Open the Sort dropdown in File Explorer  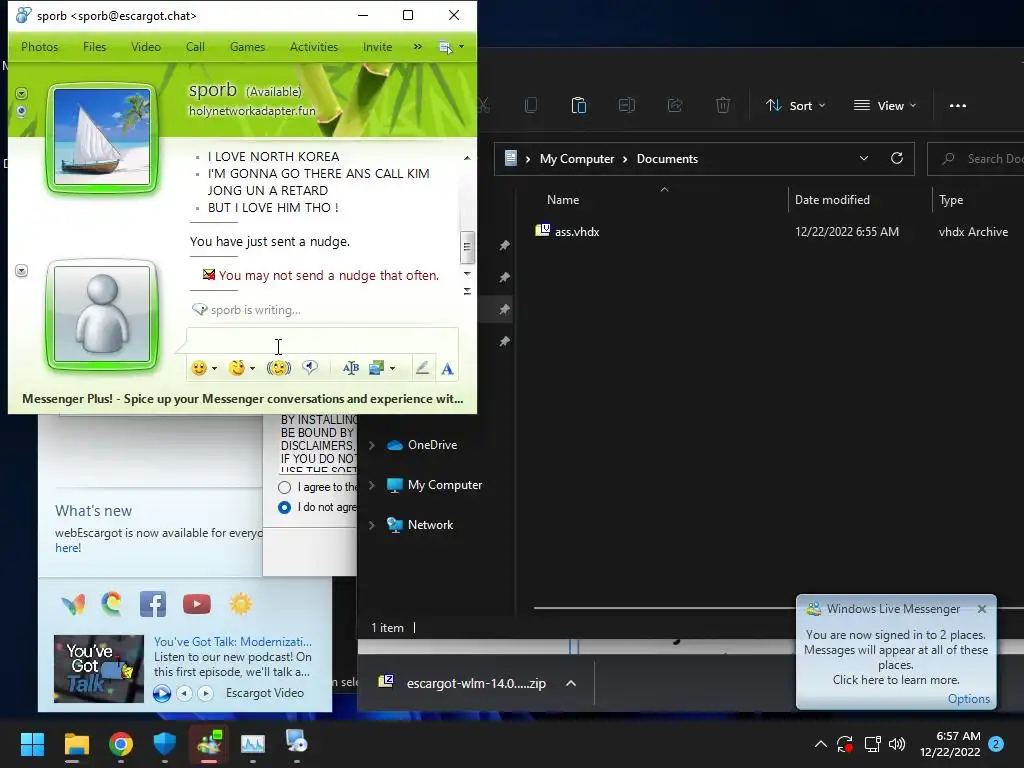[x=795, y=106]
